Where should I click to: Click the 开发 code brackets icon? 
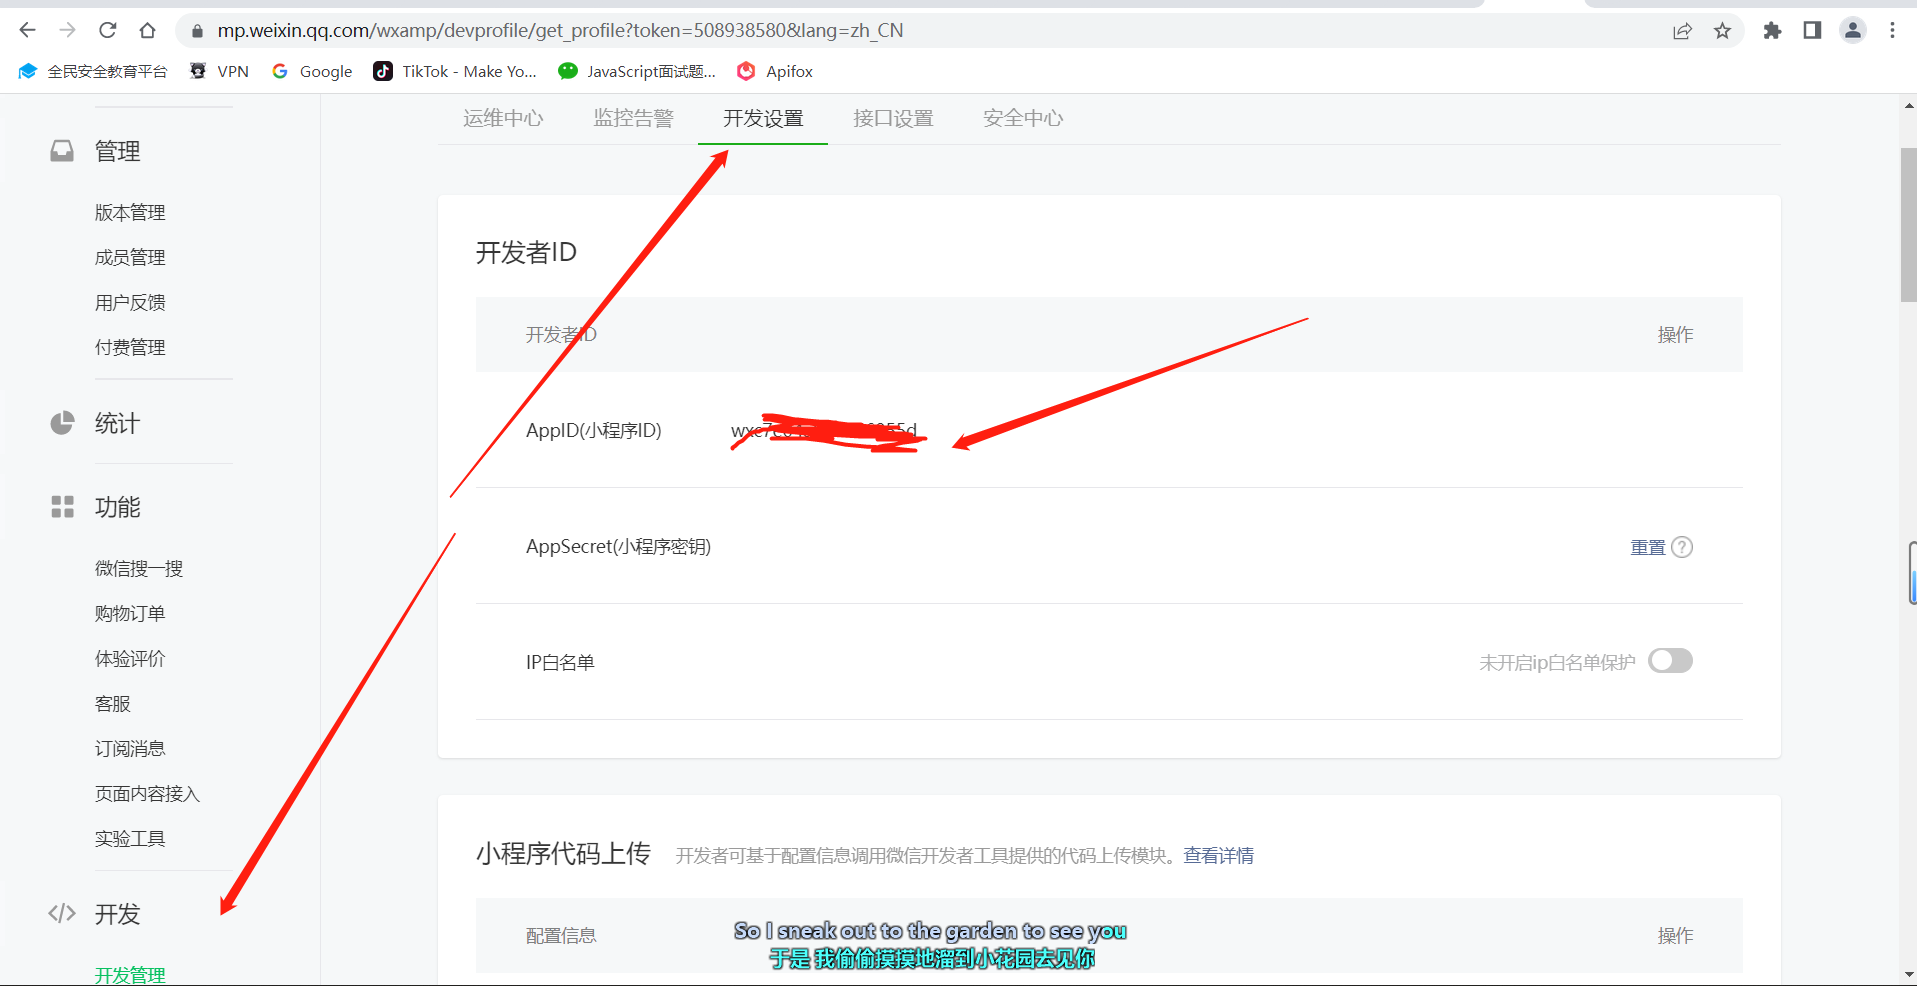[x=62, y=913]
